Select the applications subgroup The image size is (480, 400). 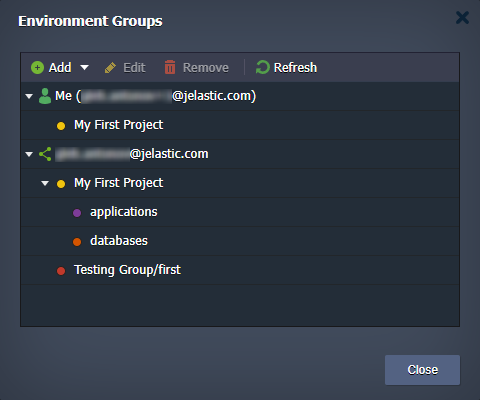[240, 212]
